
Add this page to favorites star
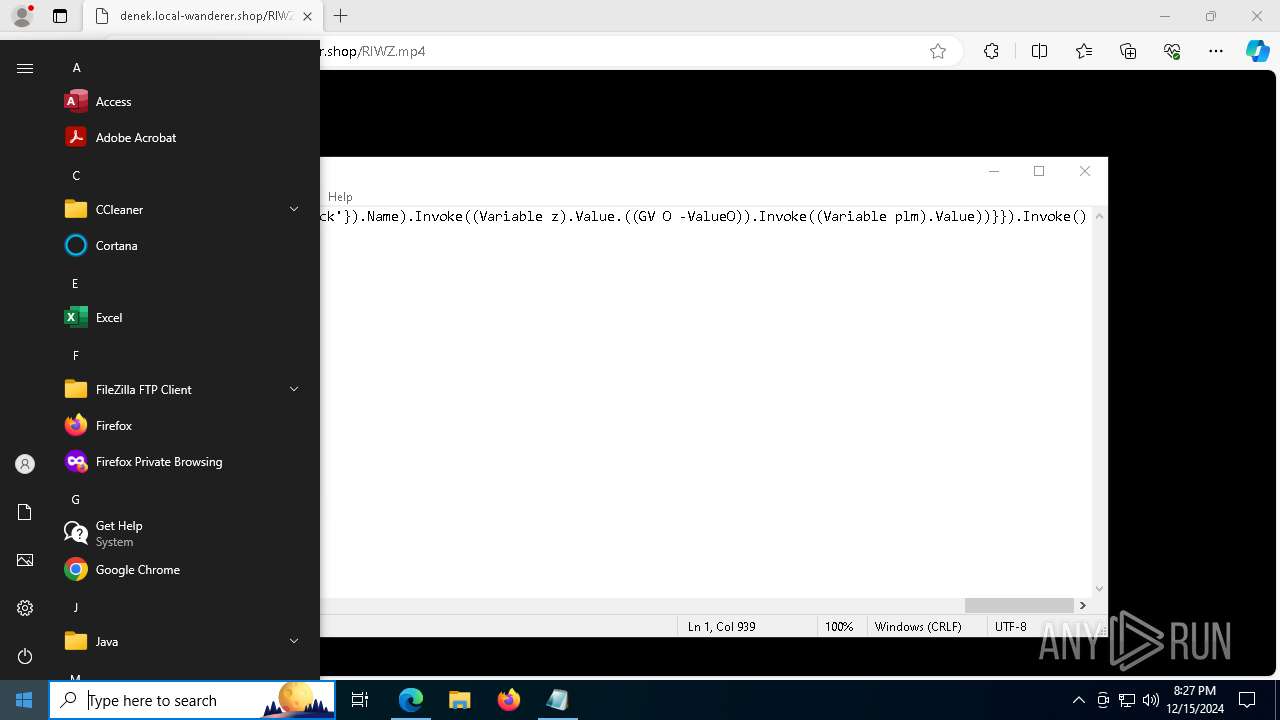(938, 51)
